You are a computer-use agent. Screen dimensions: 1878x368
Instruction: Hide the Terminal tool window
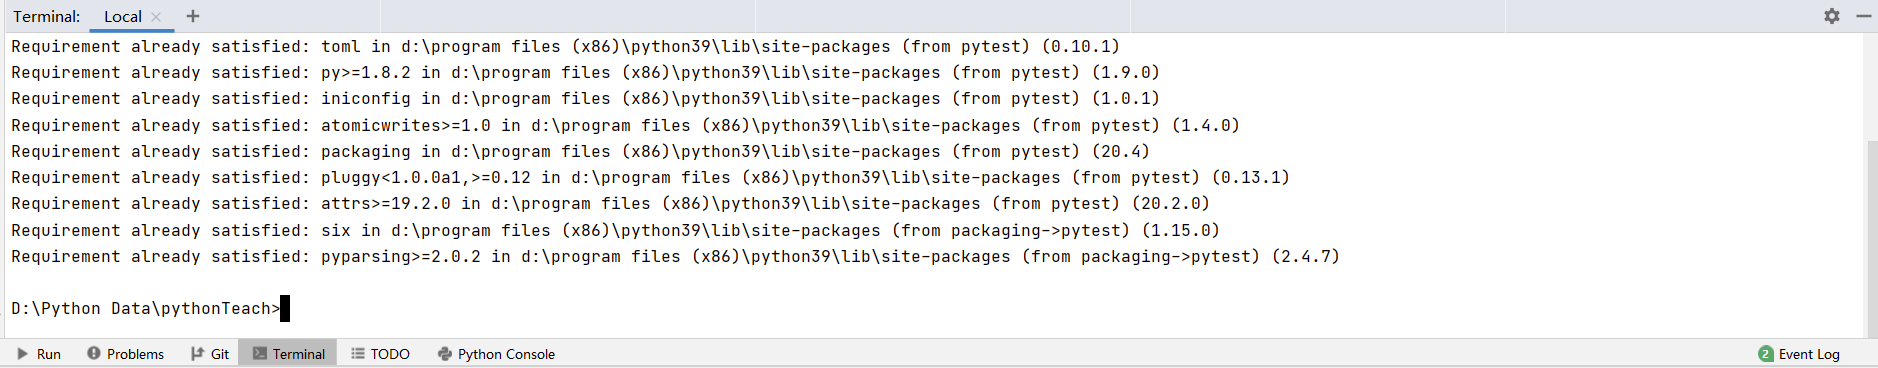(1864, 16)
